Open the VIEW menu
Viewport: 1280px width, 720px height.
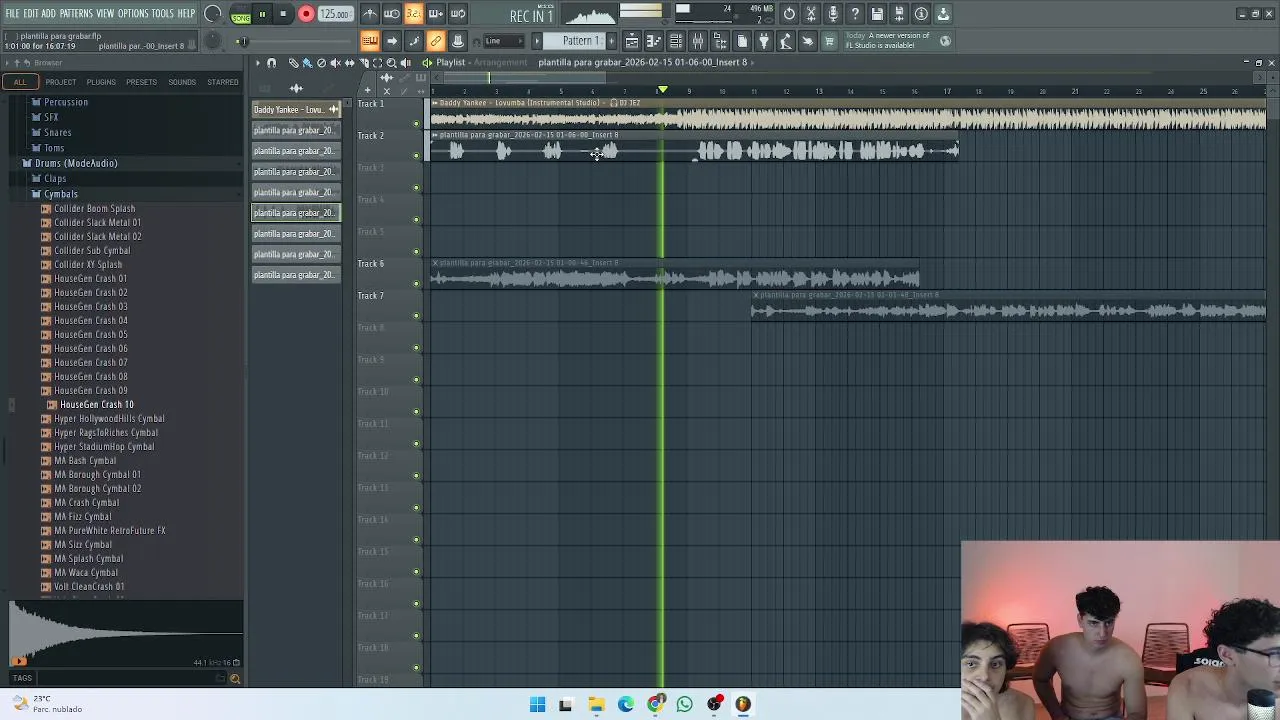(105, 13)
